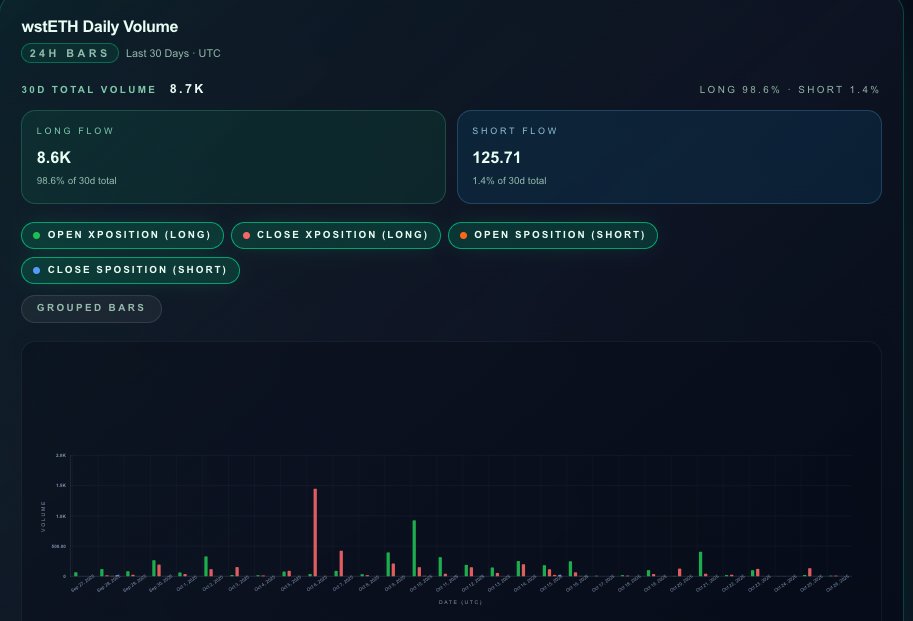Click the '8.7K' total volume value
Image resolution: width=913 pixels, height=621 pixels.
pos(187,89)
